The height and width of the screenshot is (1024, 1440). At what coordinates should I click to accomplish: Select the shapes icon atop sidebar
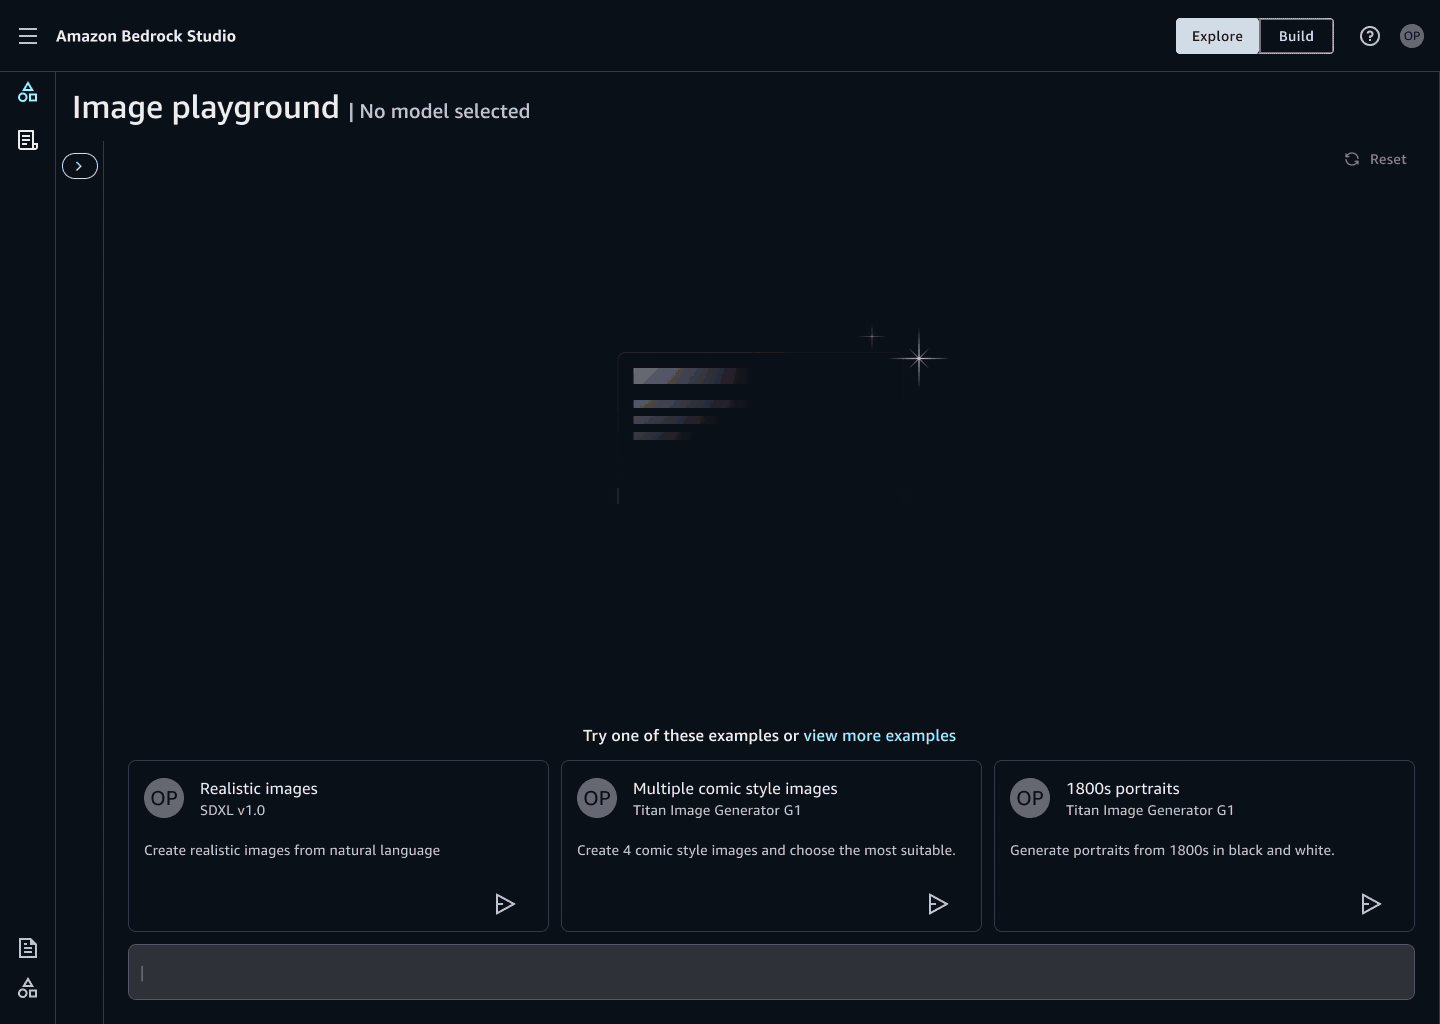click(x=28, y=92)
